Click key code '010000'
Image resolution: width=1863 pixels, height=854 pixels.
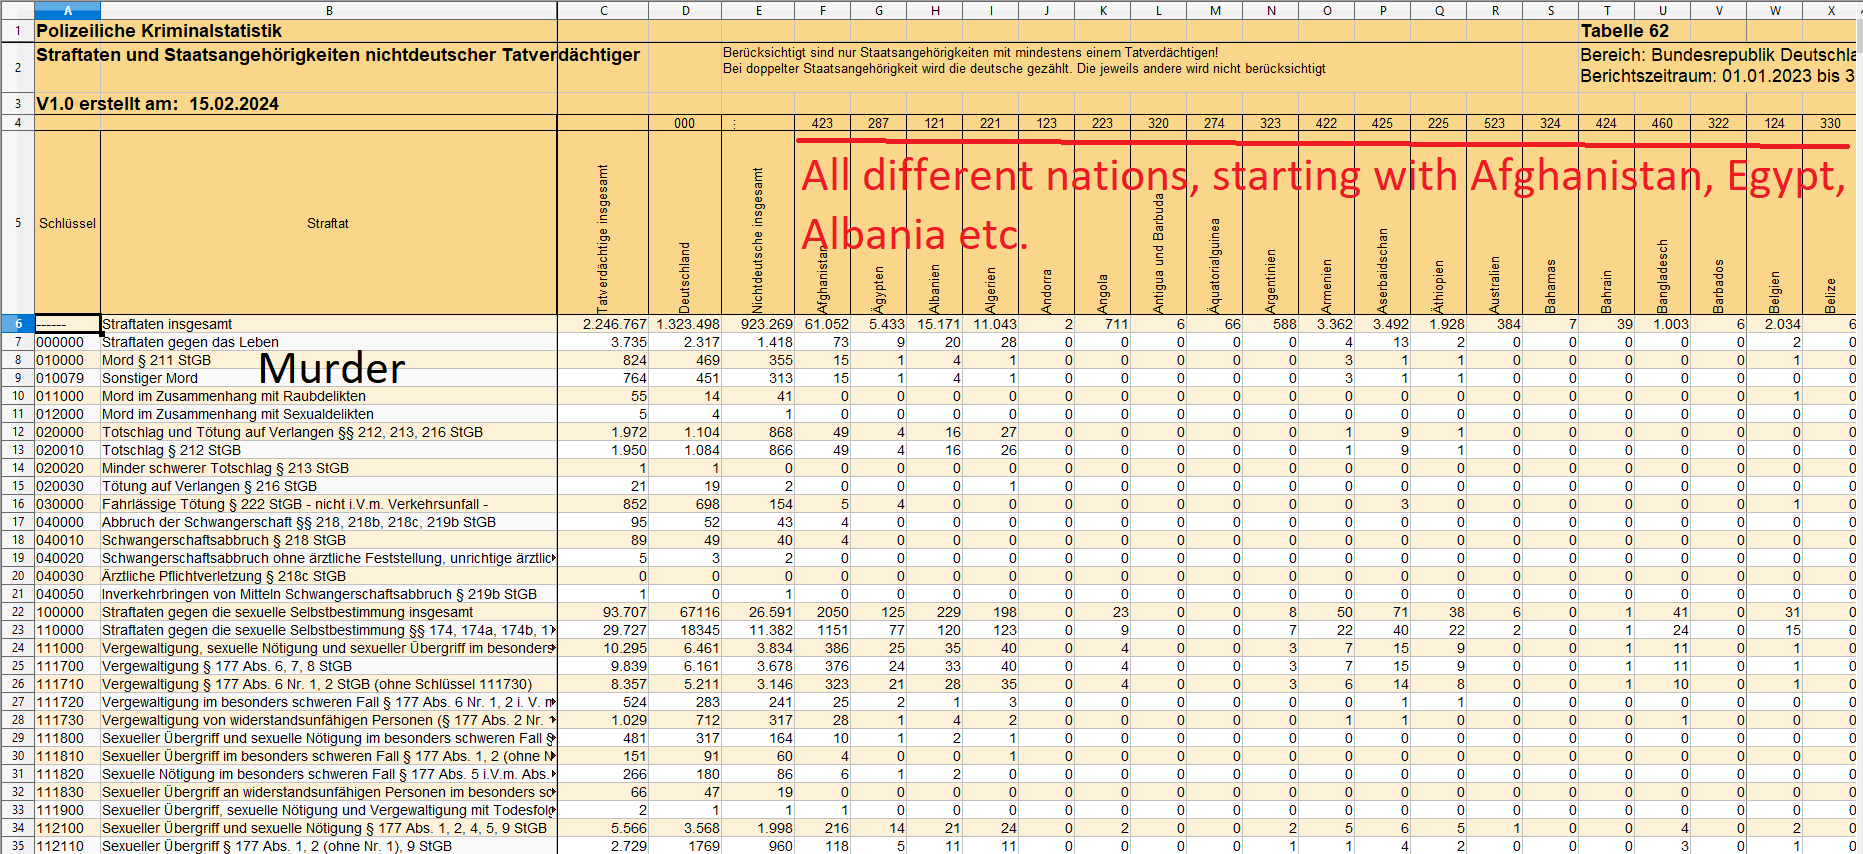pyautogui.click(x=60, y=360)
